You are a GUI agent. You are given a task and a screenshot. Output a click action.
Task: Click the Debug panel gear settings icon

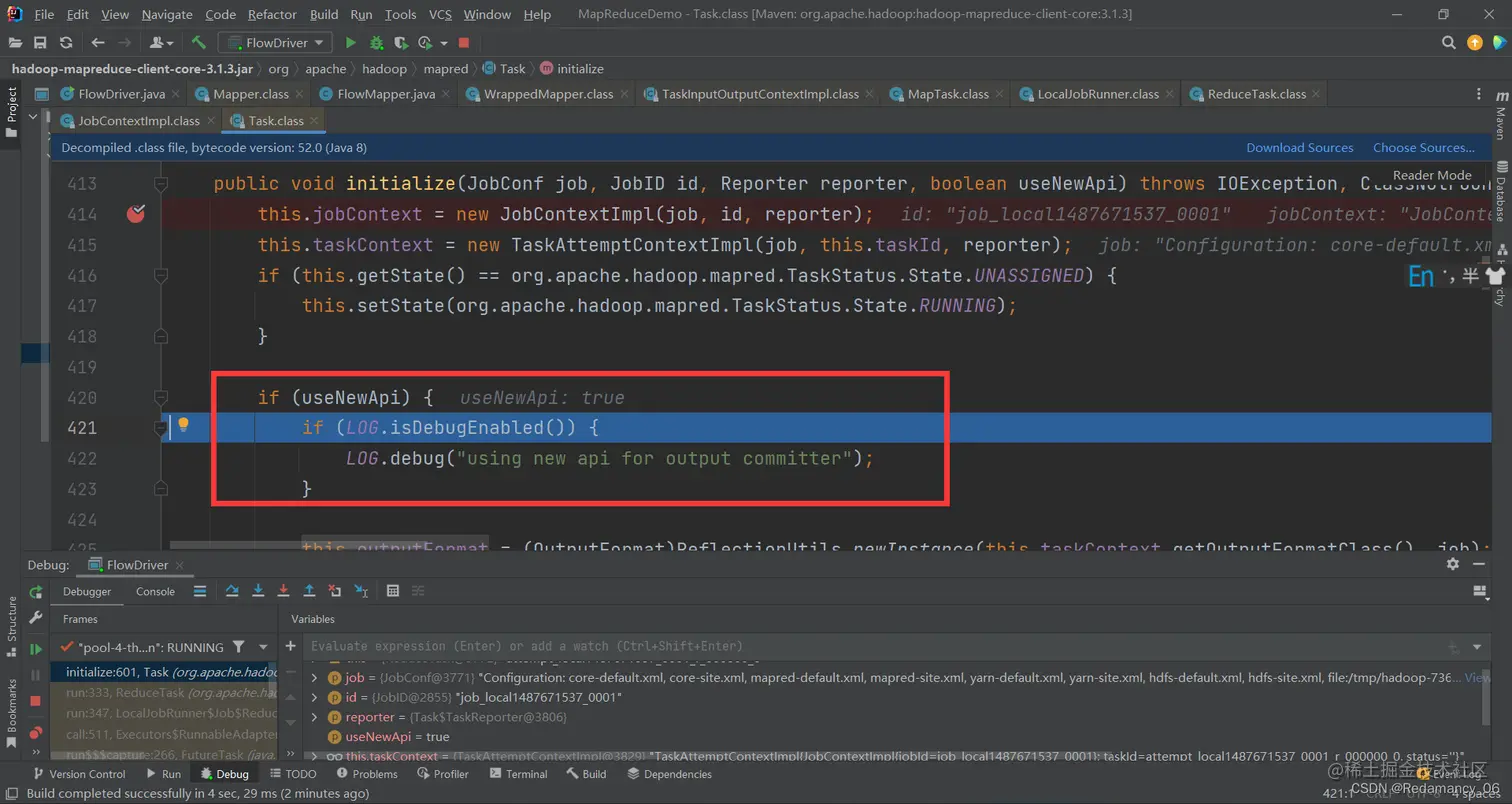pyautogui.click(x=1453, y=564)
